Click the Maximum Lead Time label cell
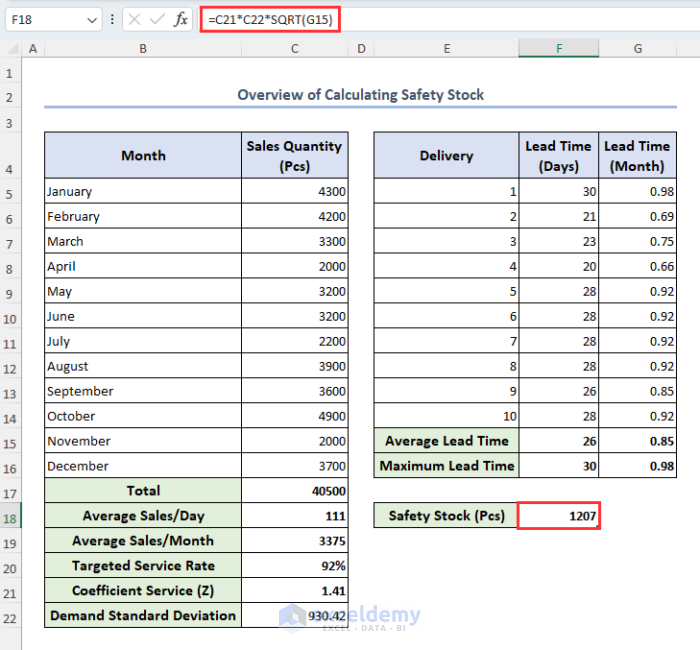Screen dimensions: 700x650 pyautogui.click(x=446, y=466)
